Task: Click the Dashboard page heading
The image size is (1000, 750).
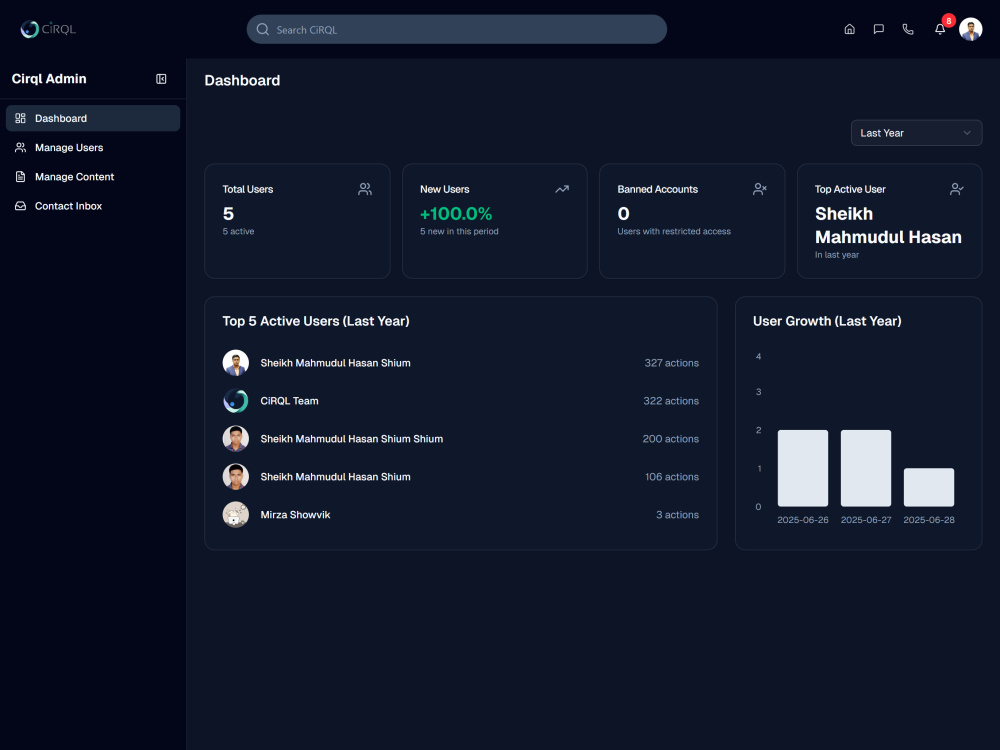Action: pyautogui.click(x=242, y=80)
